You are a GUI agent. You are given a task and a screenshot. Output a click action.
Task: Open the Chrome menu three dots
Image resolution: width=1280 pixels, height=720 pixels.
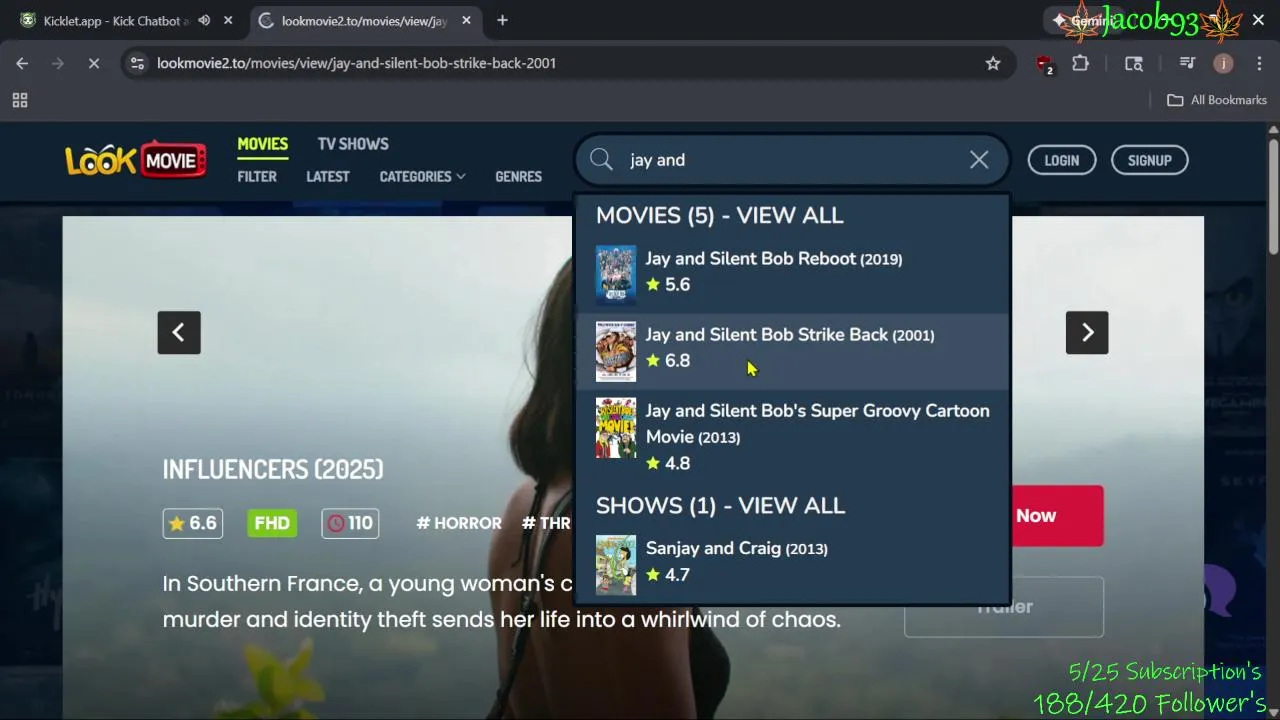tap(1259, 63)
